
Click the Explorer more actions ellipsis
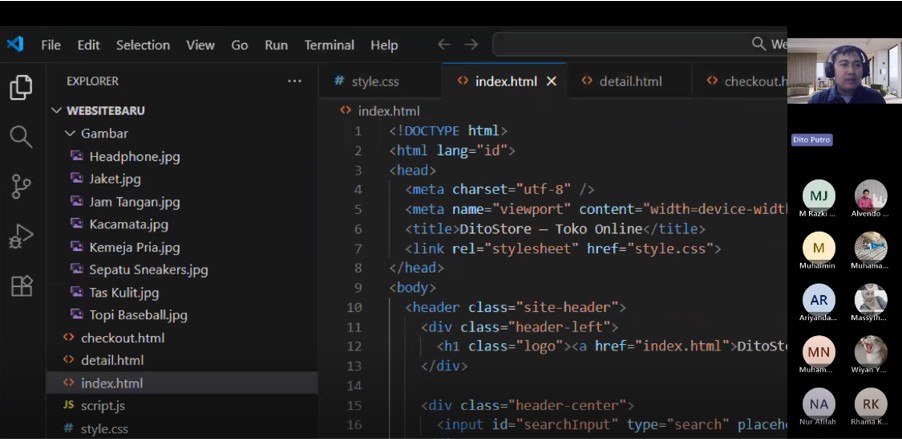294,81
